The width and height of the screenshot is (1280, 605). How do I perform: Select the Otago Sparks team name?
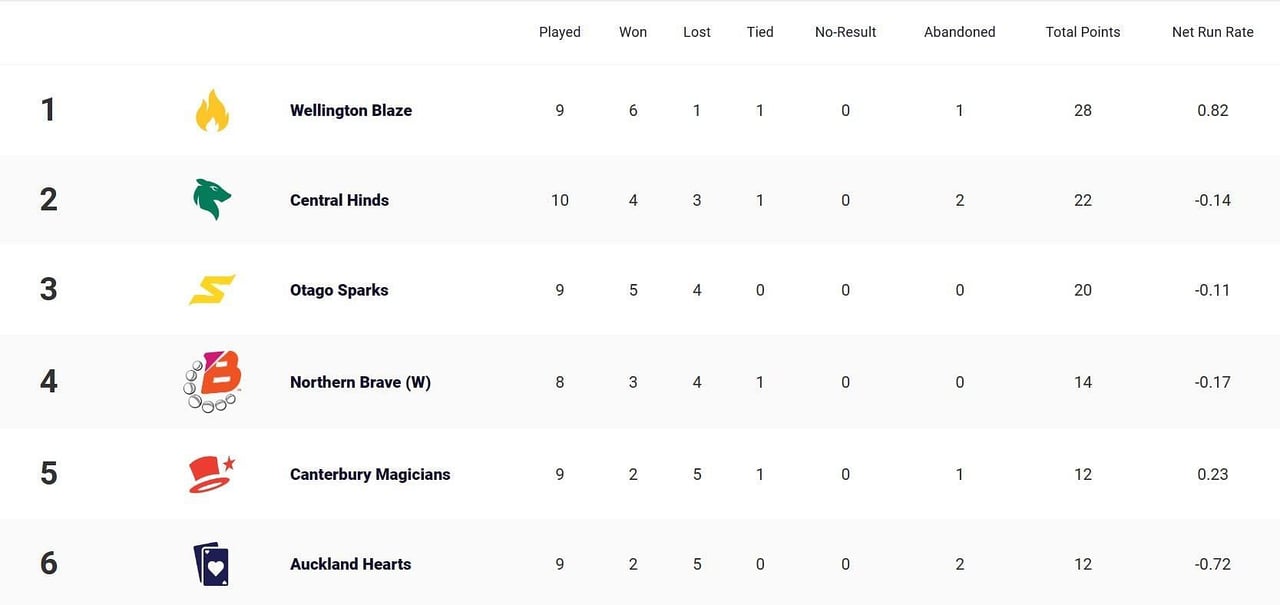[x=339, y=290]
